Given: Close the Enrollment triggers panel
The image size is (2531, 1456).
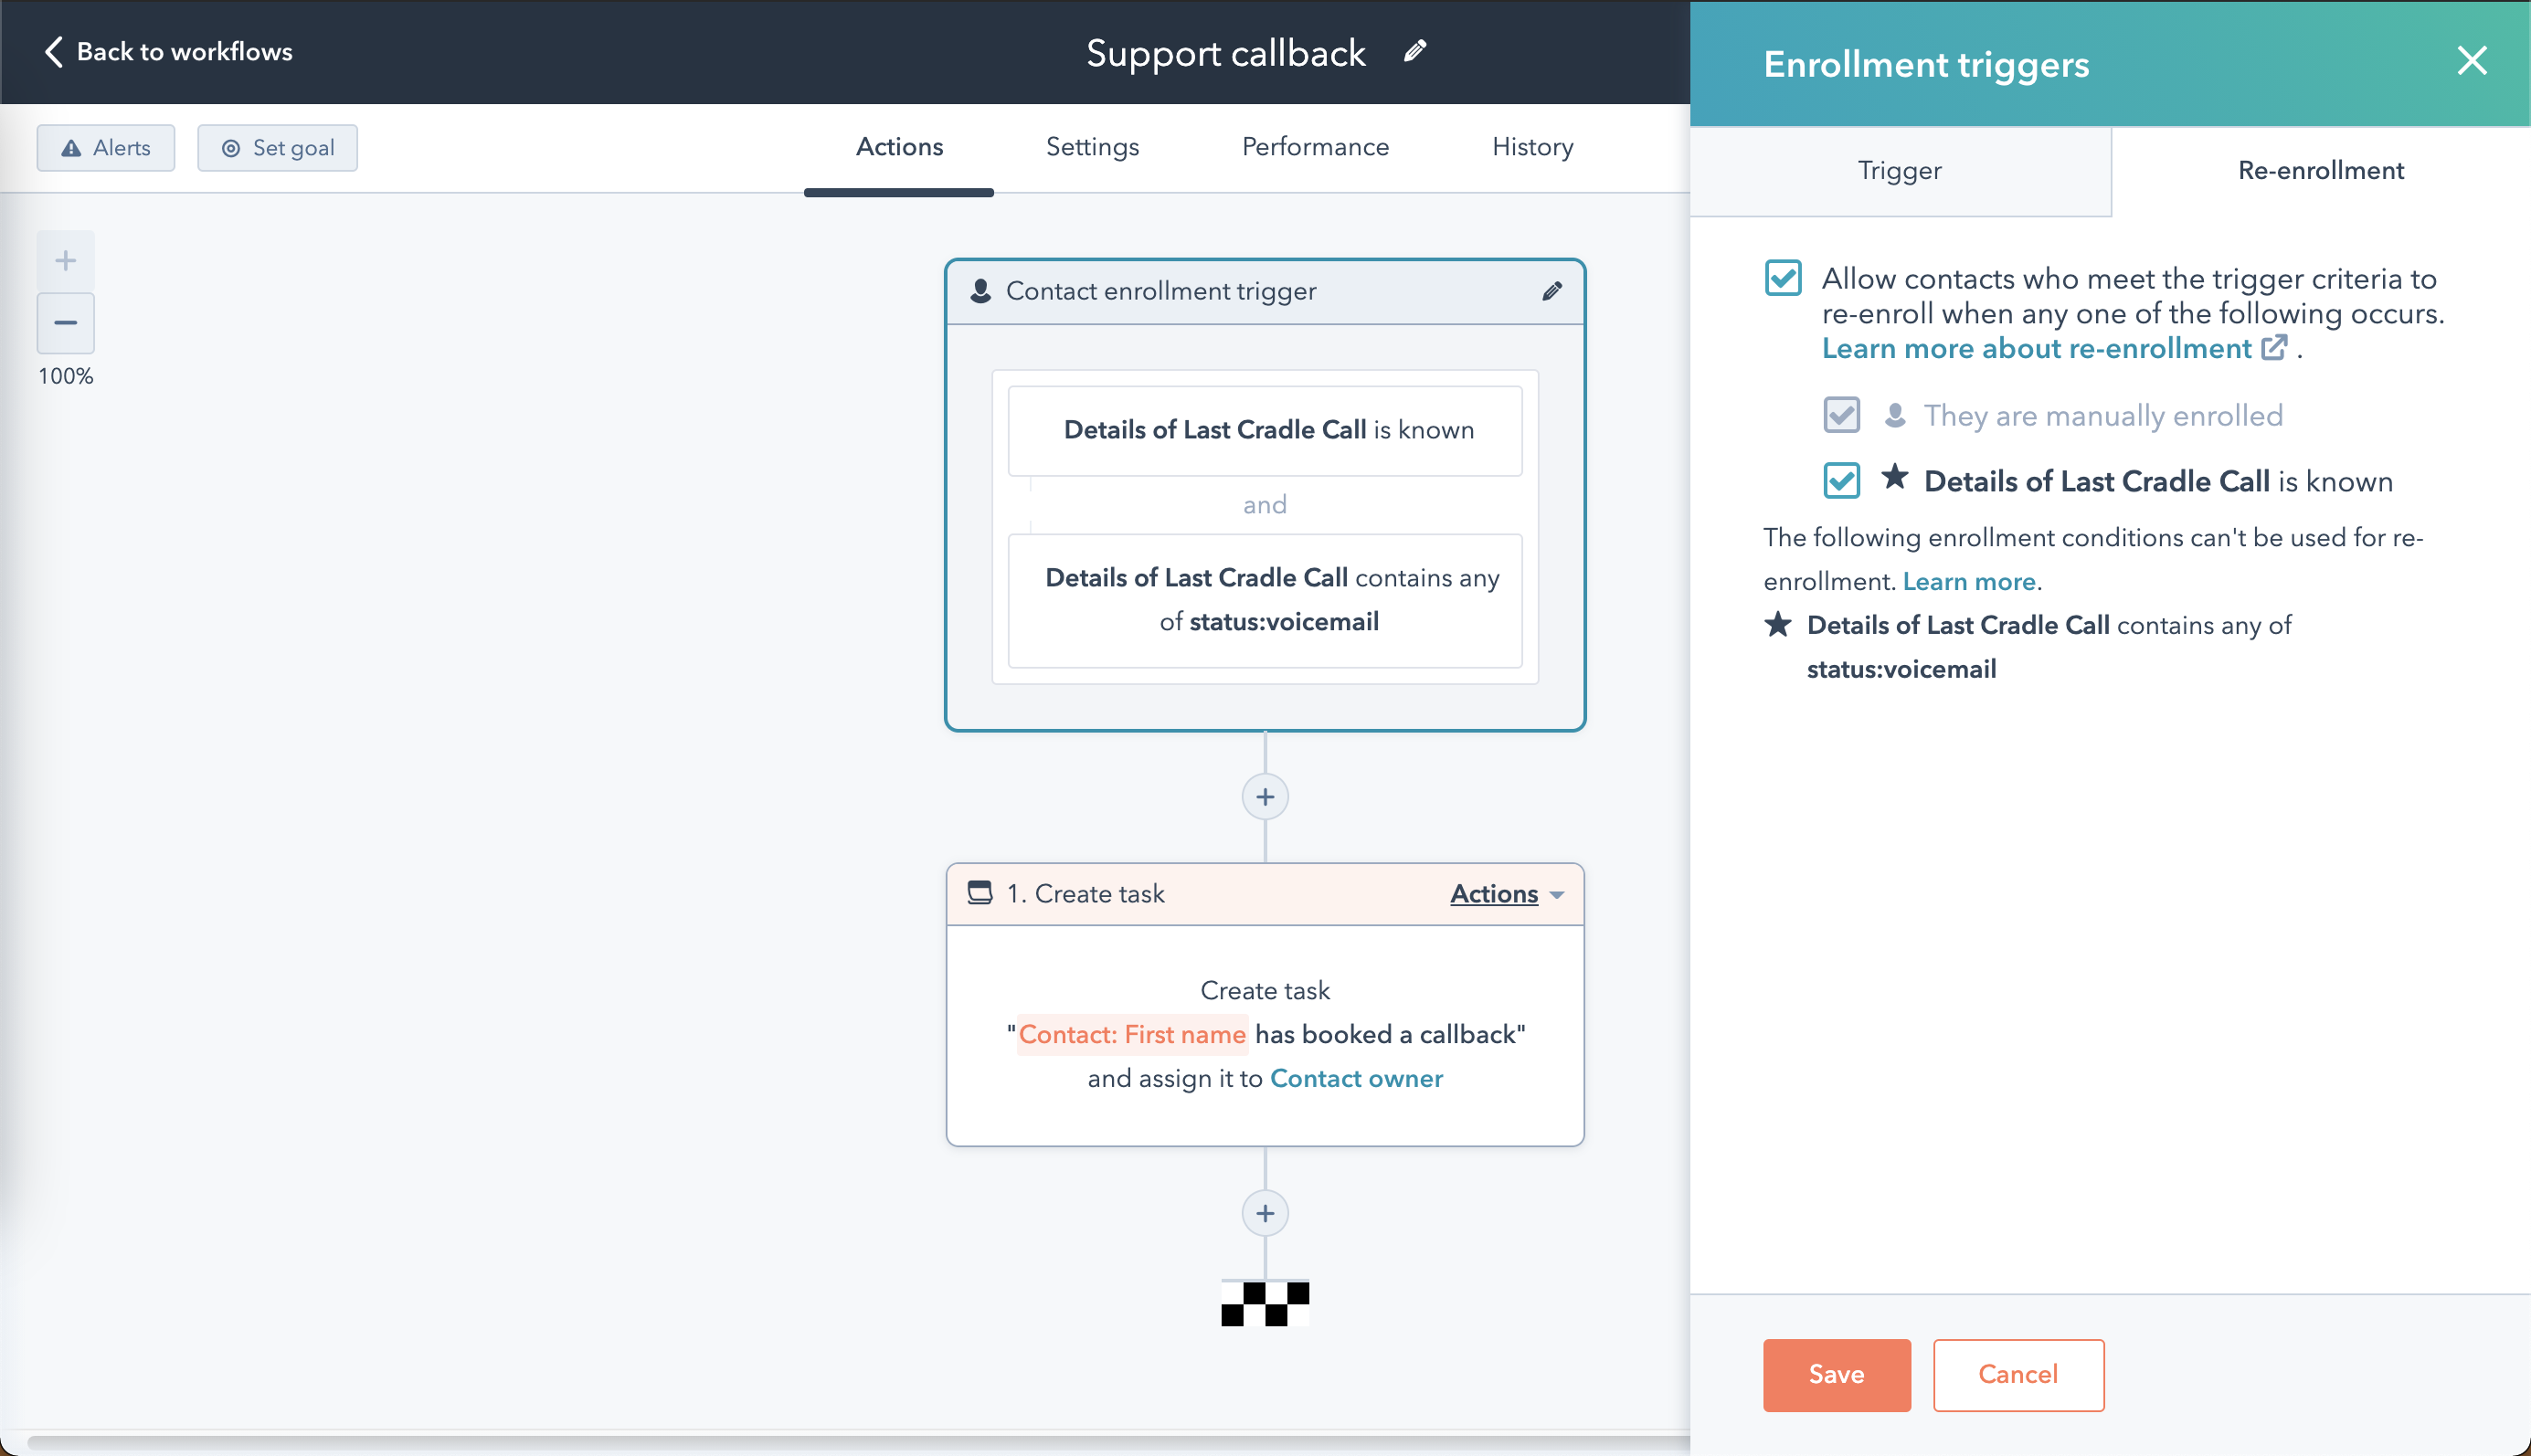Looking at the screenshot, I should [2471, 62].
